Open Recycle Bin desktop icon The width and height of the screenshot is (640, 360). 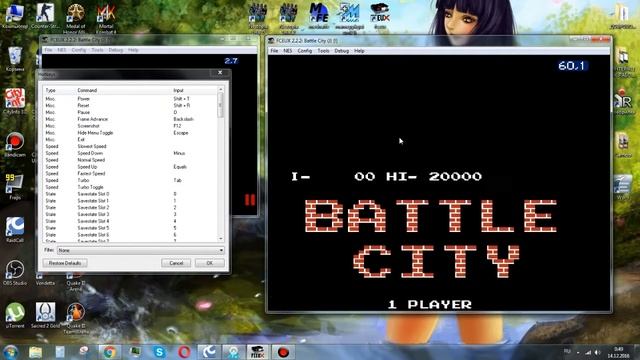(x=15, y=59)
